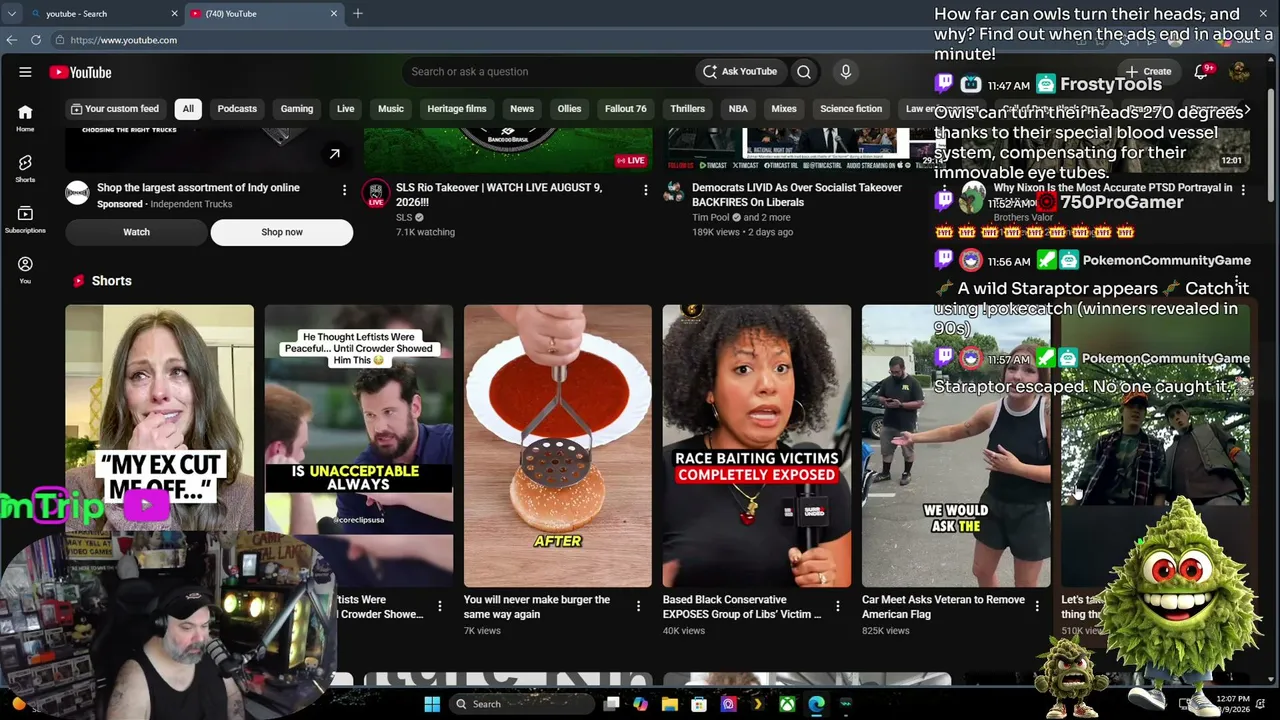Click the YouTube logo

tap(80, 72)
